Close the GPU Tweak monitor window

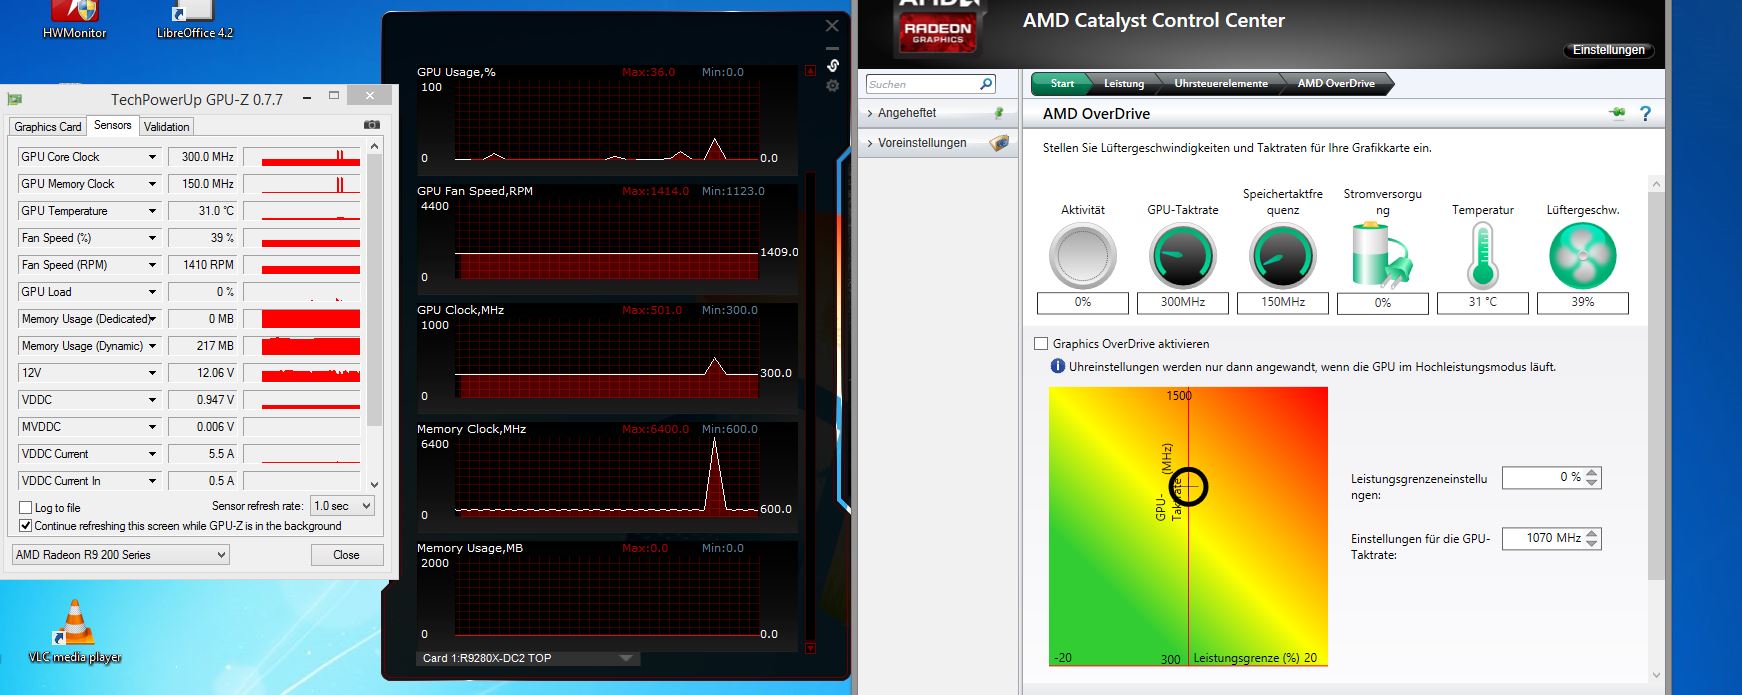coord(832,26)
